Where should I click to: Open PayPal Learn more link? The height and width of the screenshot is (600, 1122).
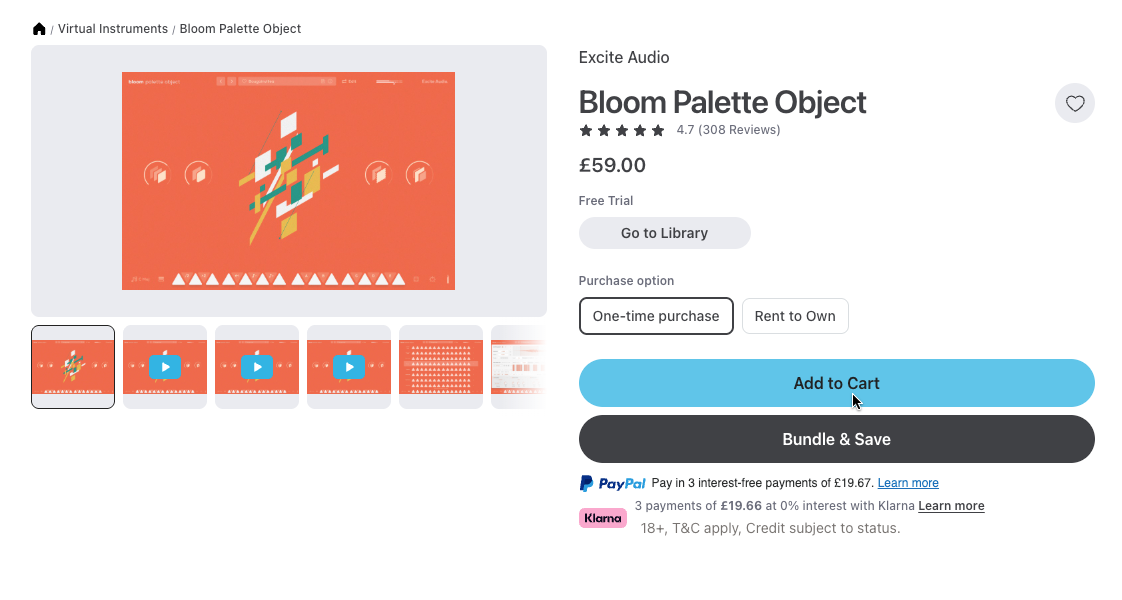(908, 483)
